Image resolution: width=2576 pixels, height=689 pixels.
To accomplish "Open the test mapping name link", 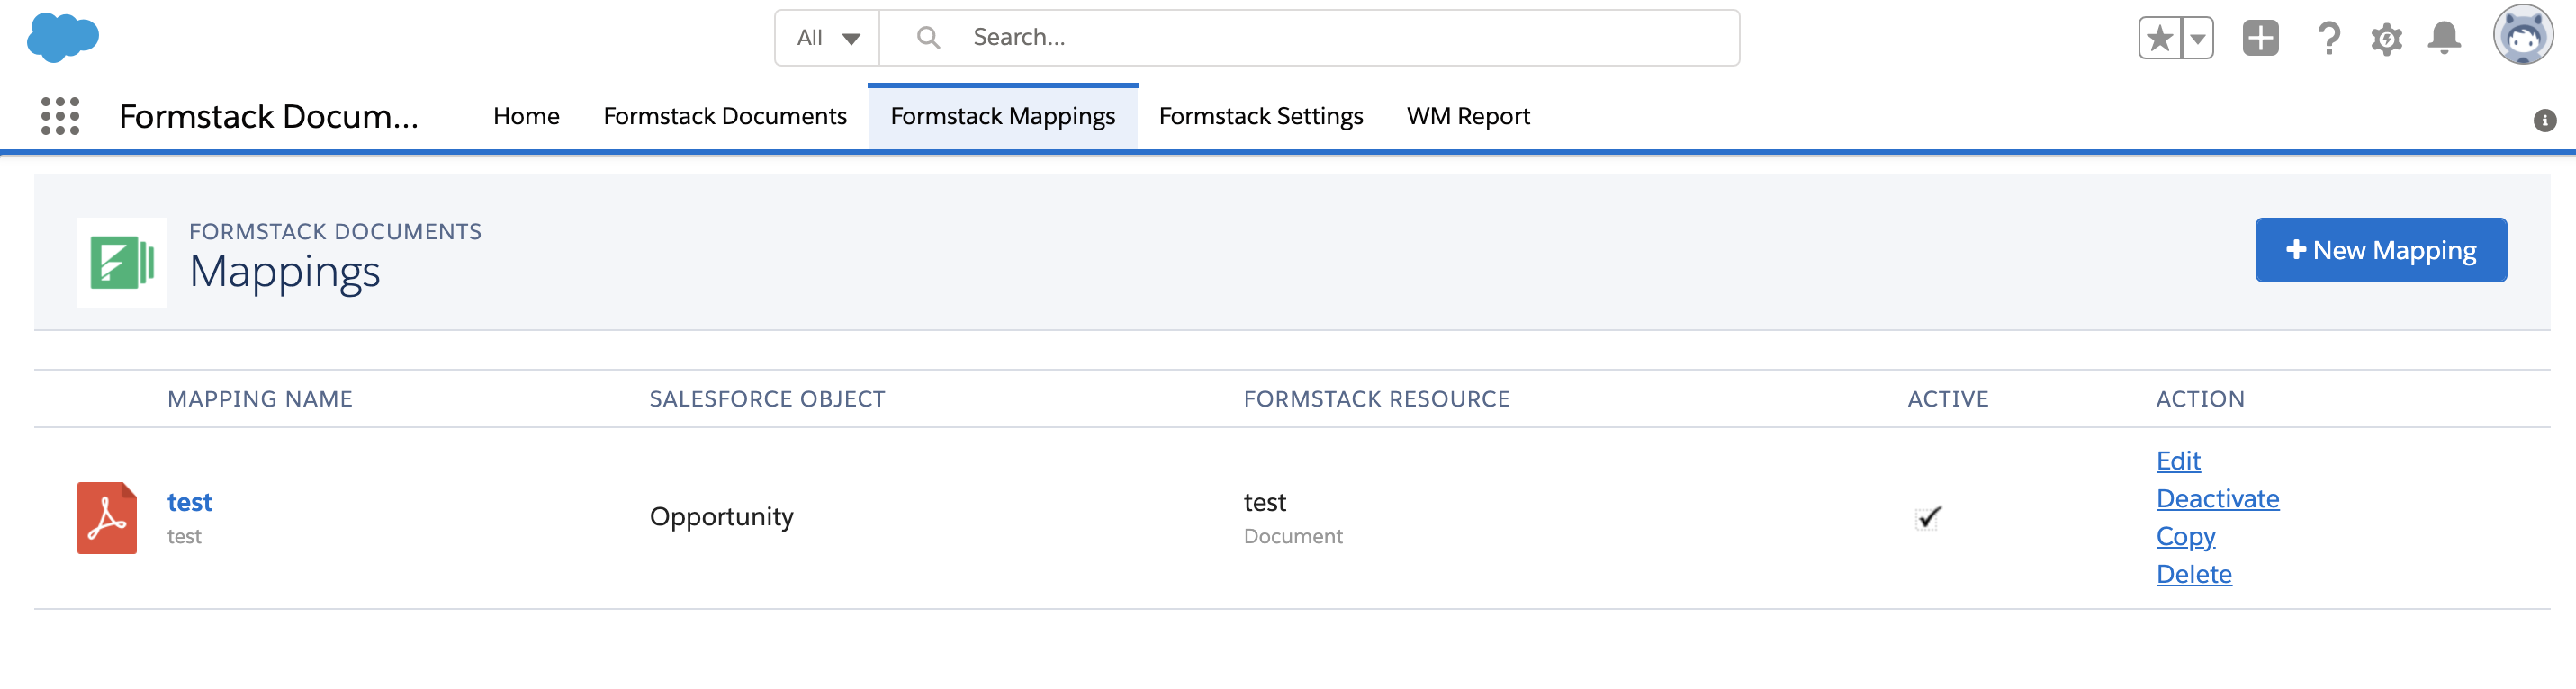I will (x=189, y=502).
